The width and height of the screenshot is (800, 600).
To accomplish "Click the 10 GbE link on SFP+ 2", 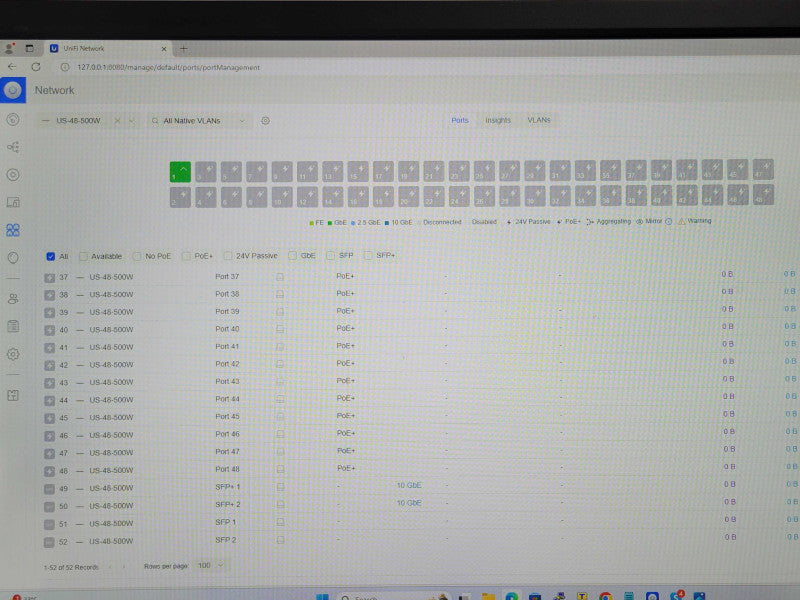I will (409, 503).
